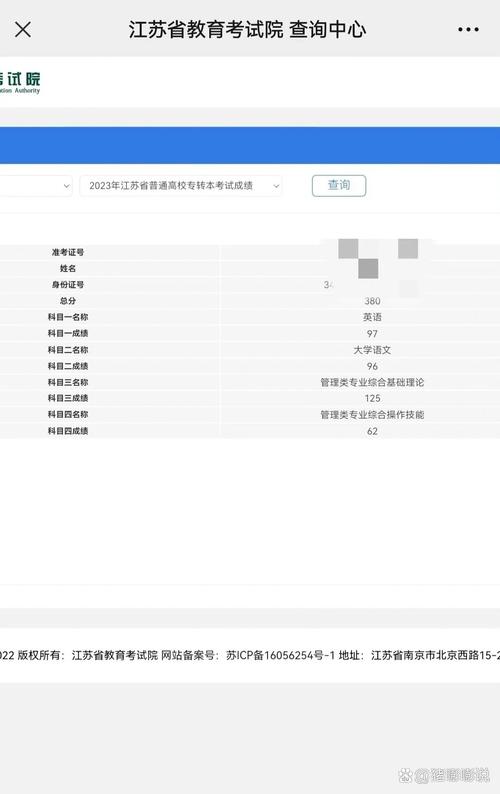Screen dimensions: 500x794
Task: Click the footer address 江苏省南京市北京西路
Action: (x=425, y=655)
